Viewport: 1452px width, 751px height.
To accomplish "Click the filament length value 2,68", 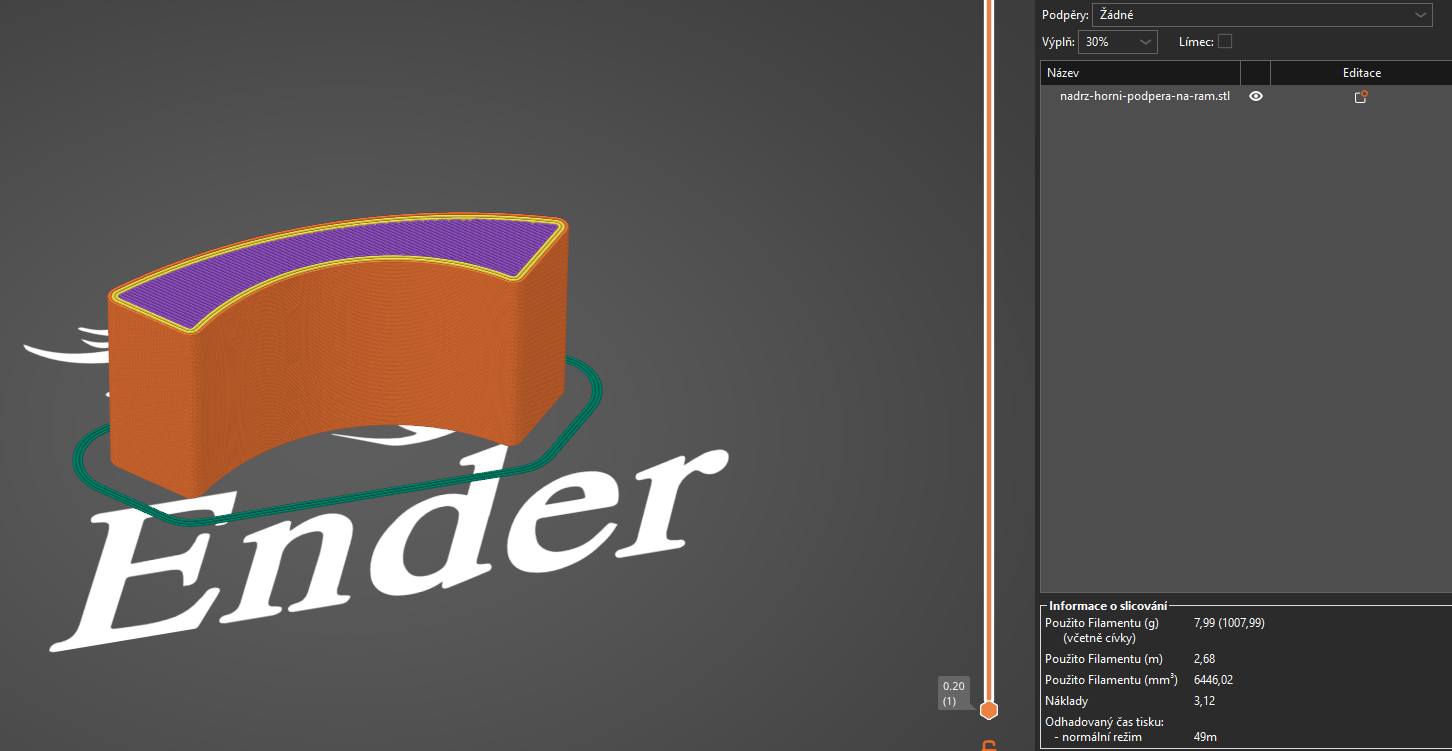I will click(1207, 659).
